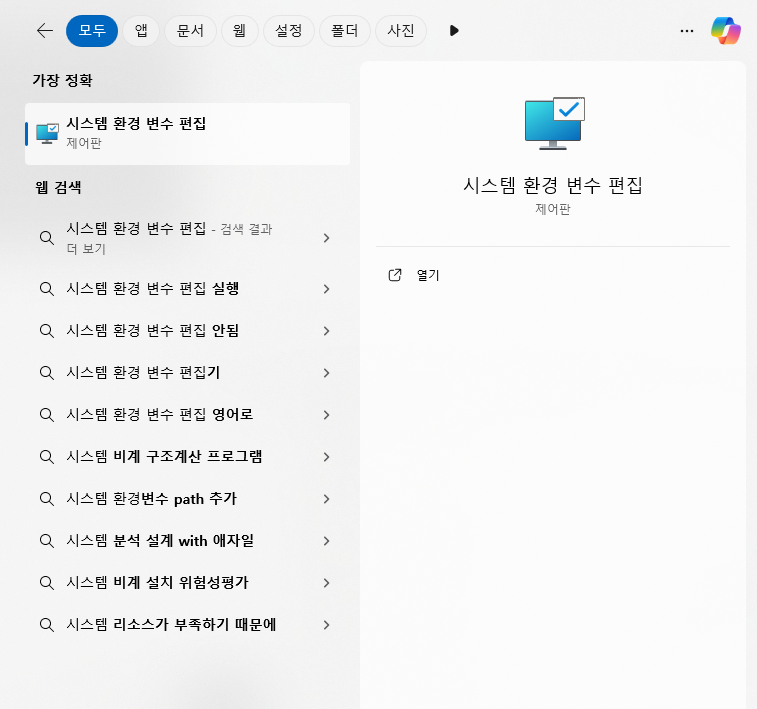Click search icon beside 시스템 환경변수 path 추가

tap(47, 499)
